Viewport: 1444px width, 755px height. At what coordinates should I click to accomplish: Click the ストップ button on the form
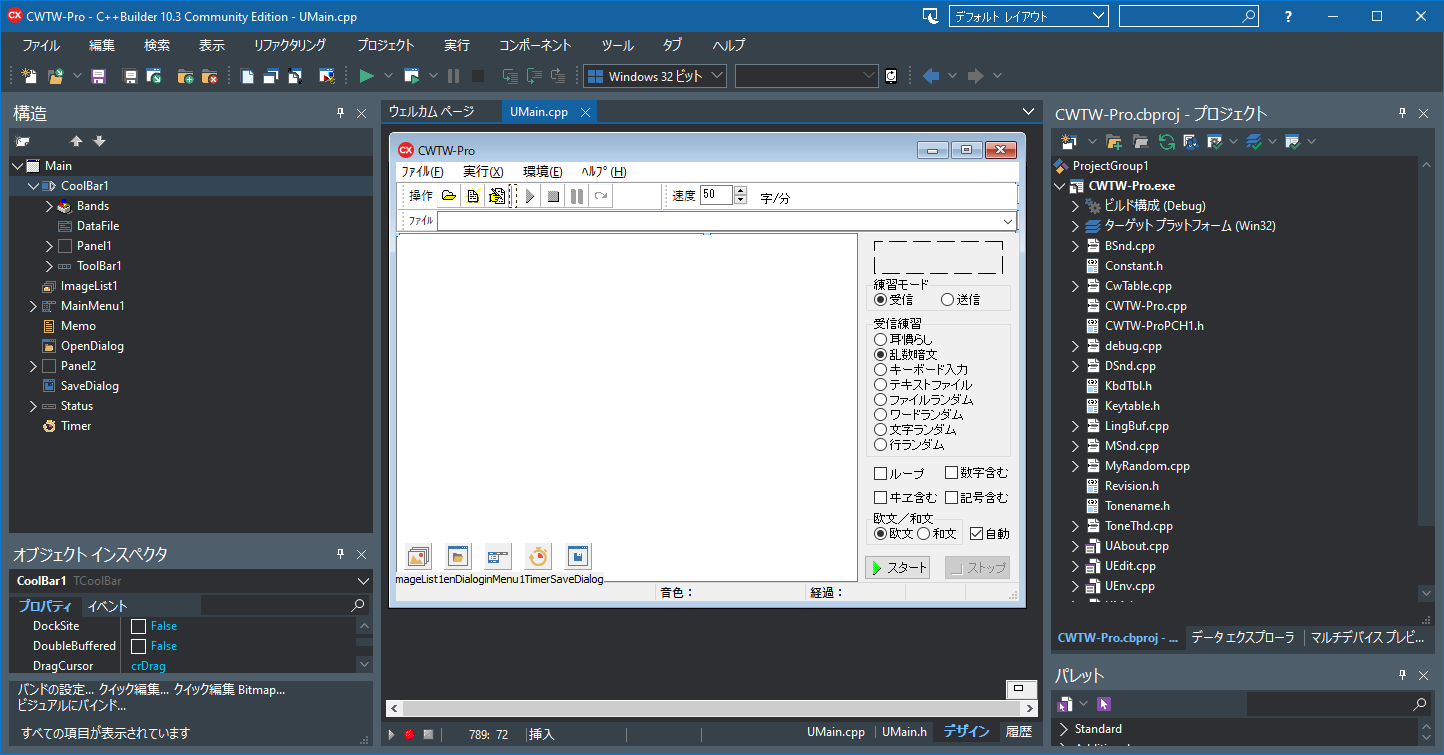pyautogui.click(x=977, y=568)
